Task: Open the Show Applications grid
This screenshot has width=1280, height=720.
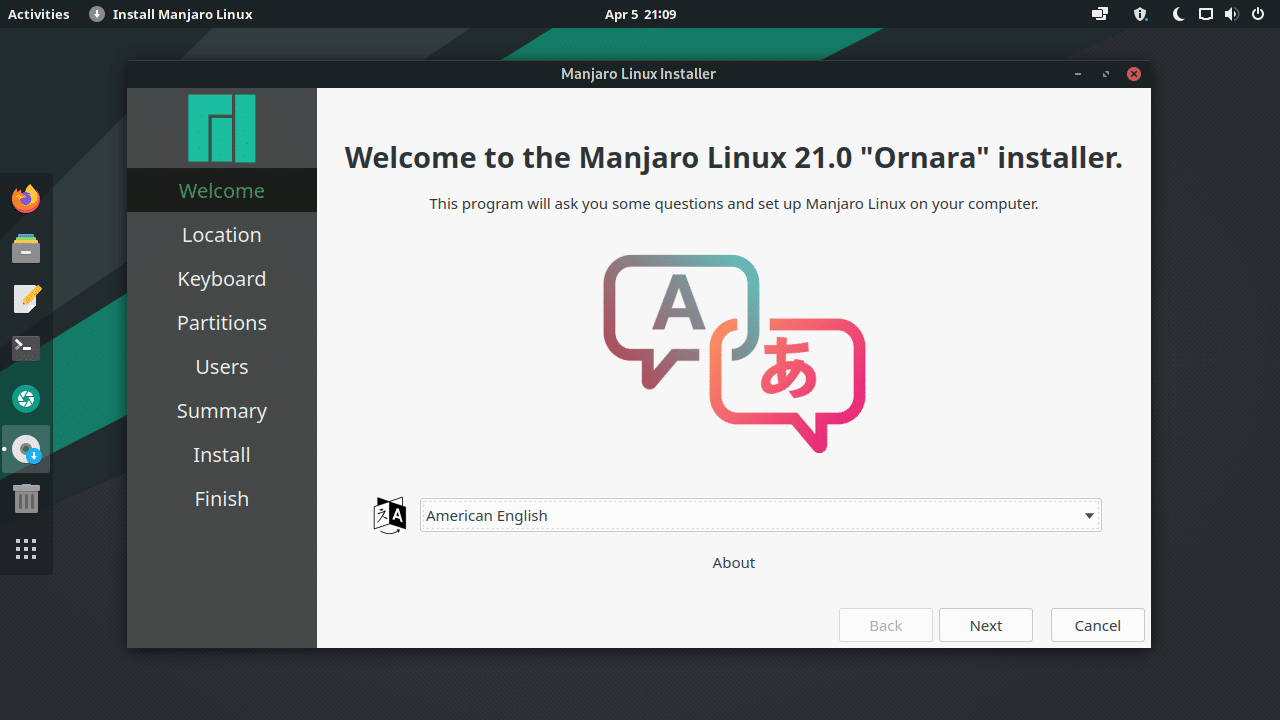Action: pos(25,548)
